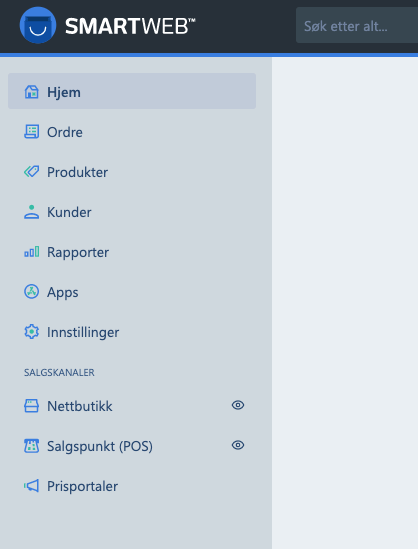418x549 pixels.
Task: Click the Hjem house icon
Action: [x=32, y=92]
